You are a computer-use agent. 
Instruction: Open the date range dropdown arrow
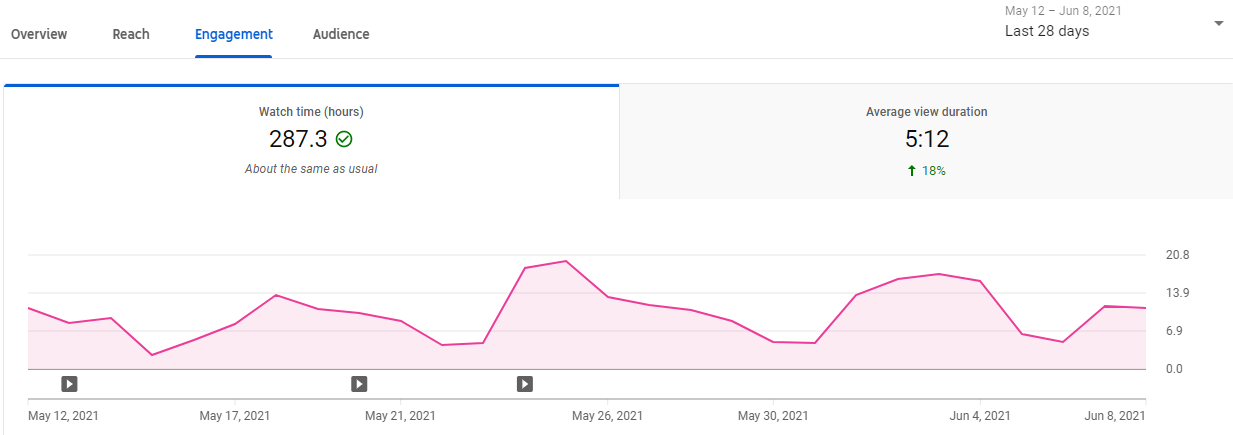pos(1218,23)
